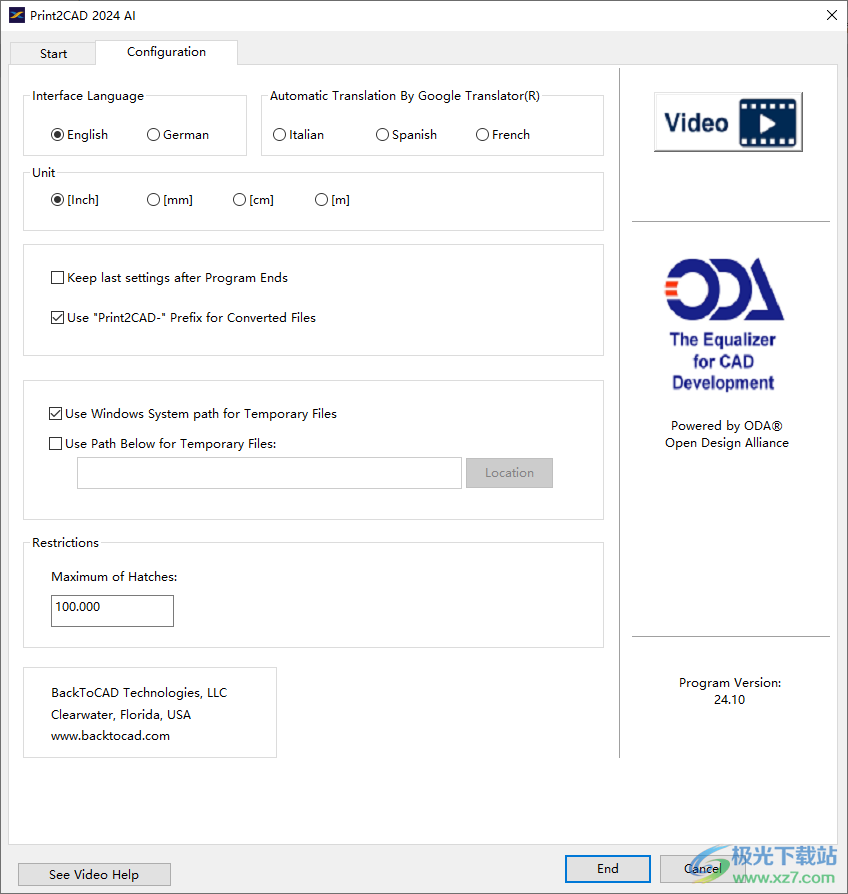Image resolution: width=848 pixels, height=894 pixels.
Task: Set unit to [m]
Action: pos(332,200)
